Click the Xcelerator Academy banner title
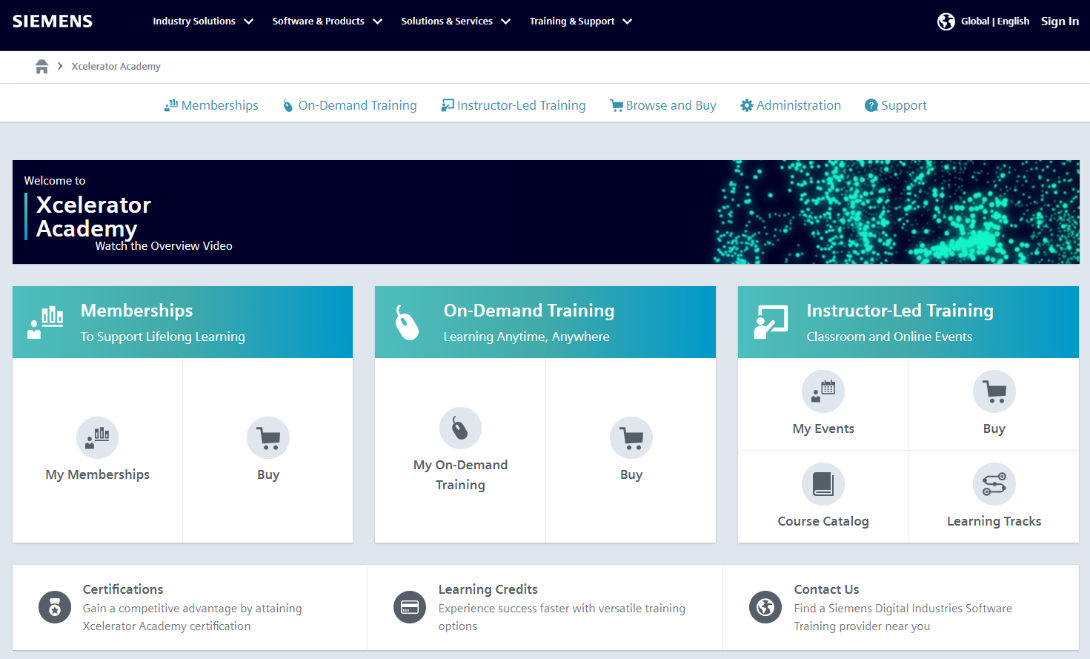The height and width of the screenshot is (659, 1090). click(93, 217)
